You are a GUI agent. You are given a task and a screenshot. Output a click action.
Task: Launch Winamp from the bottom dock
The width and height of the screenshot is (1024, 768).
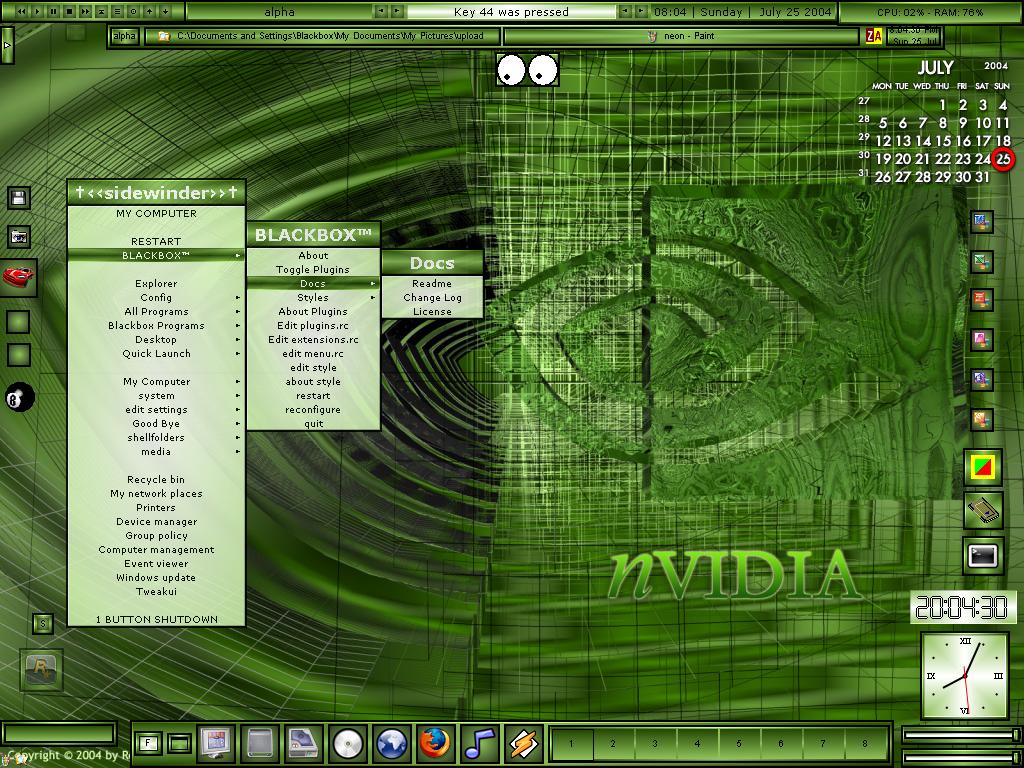click(524, 743)
